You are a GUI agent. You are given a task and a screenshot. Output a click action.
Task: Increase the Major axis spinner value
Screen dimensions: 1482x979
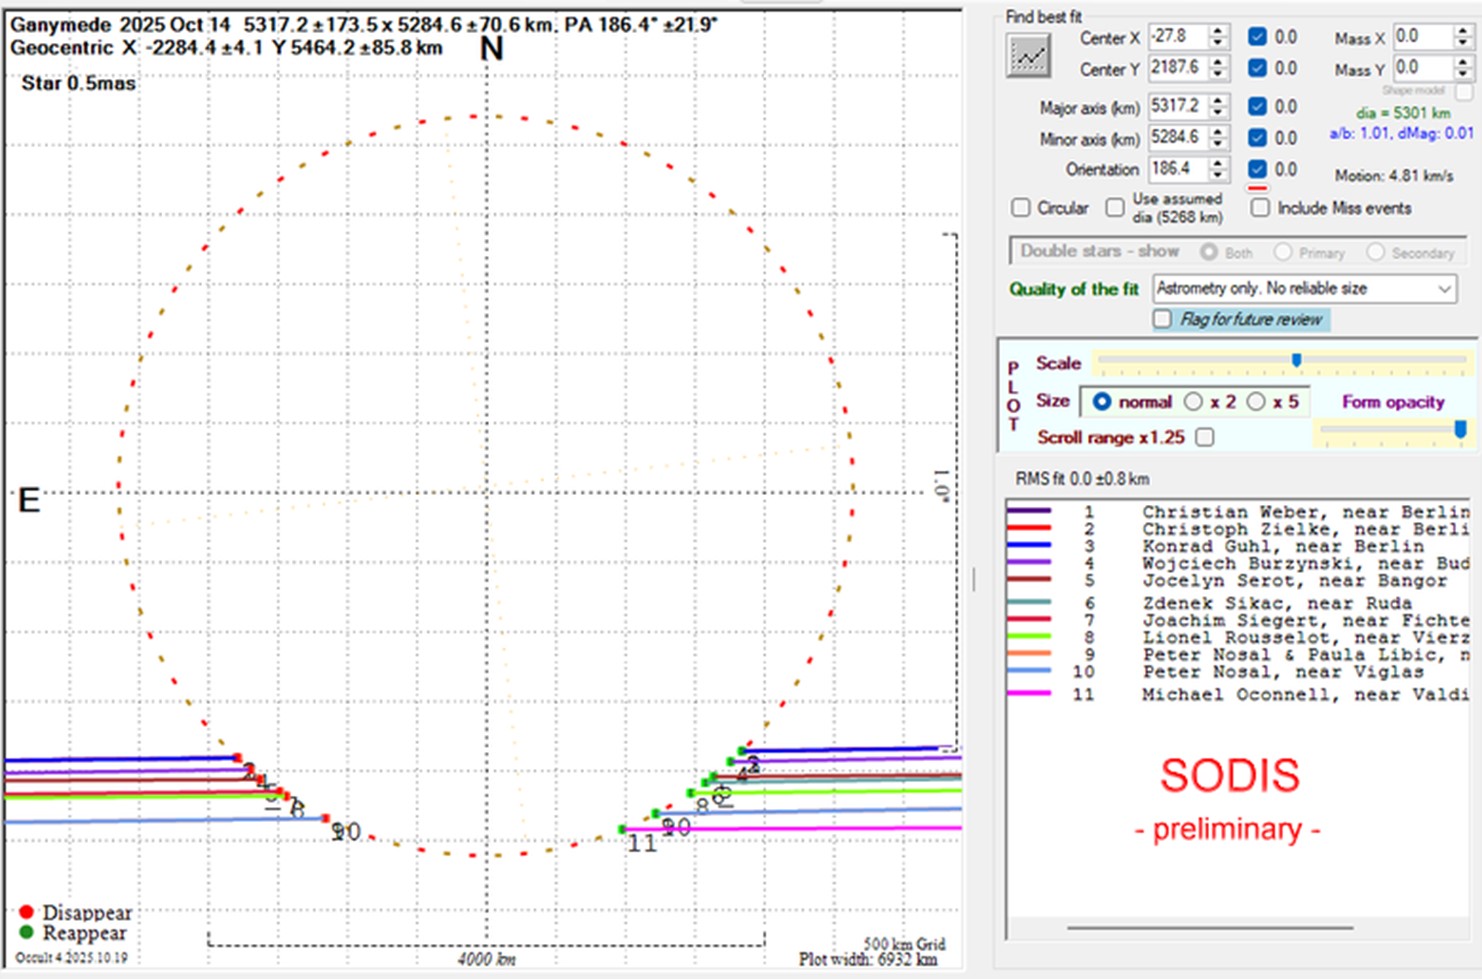1217,100
